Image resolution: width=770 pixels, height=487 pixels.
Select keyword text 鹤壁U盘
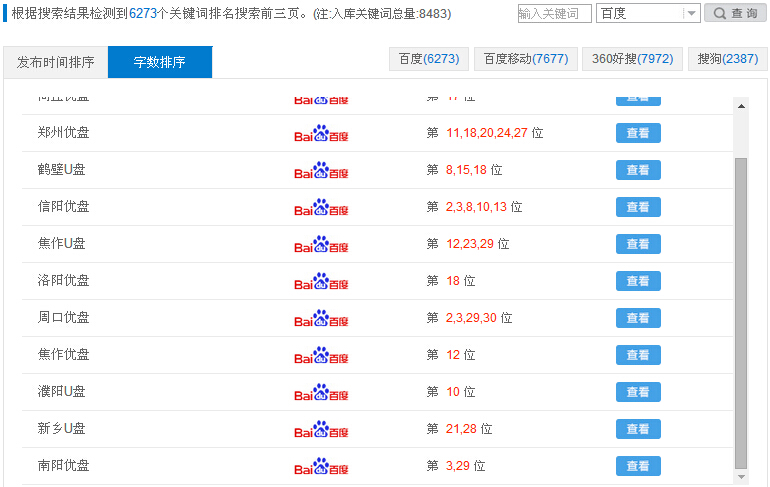(61, 169)
